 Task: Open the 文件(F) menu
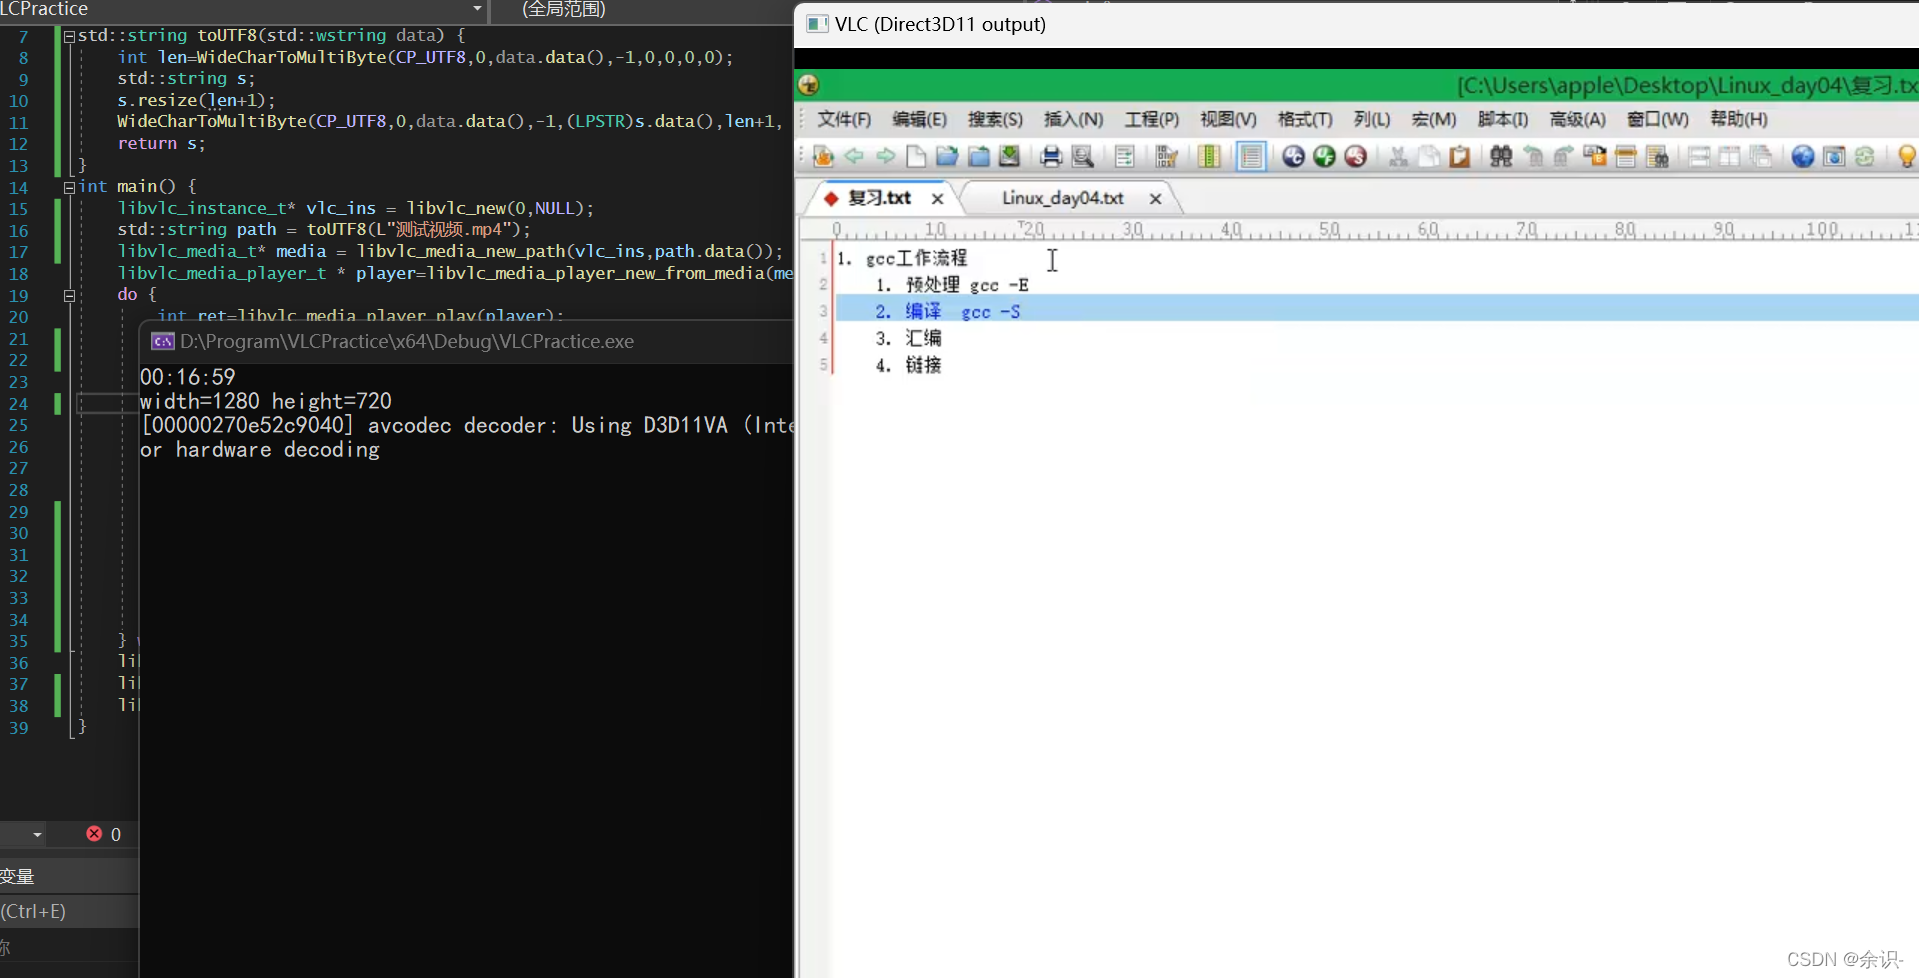tap(845, 120)
